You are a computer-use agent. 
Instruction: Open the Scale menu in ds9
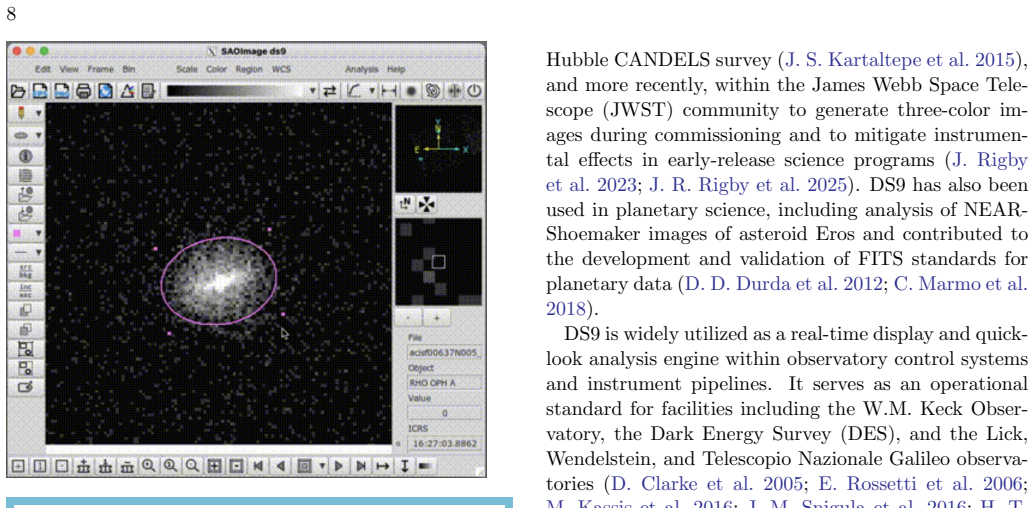pyautogui.click(x=186, y=69)
